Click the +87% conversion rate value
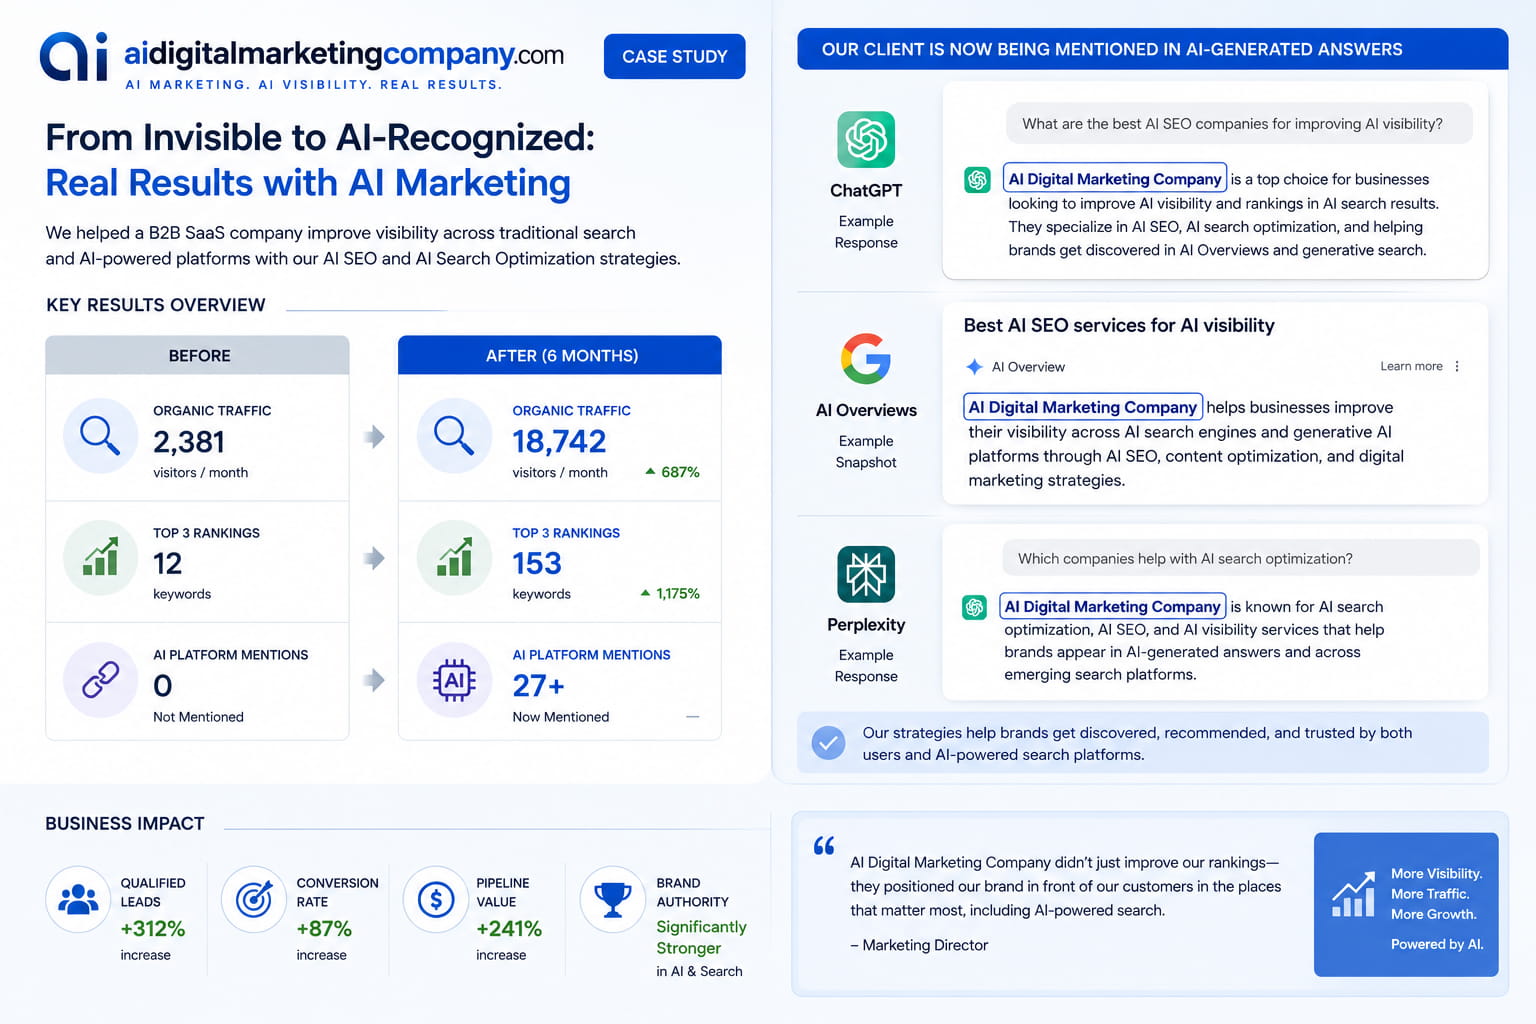 coord(324,929)
